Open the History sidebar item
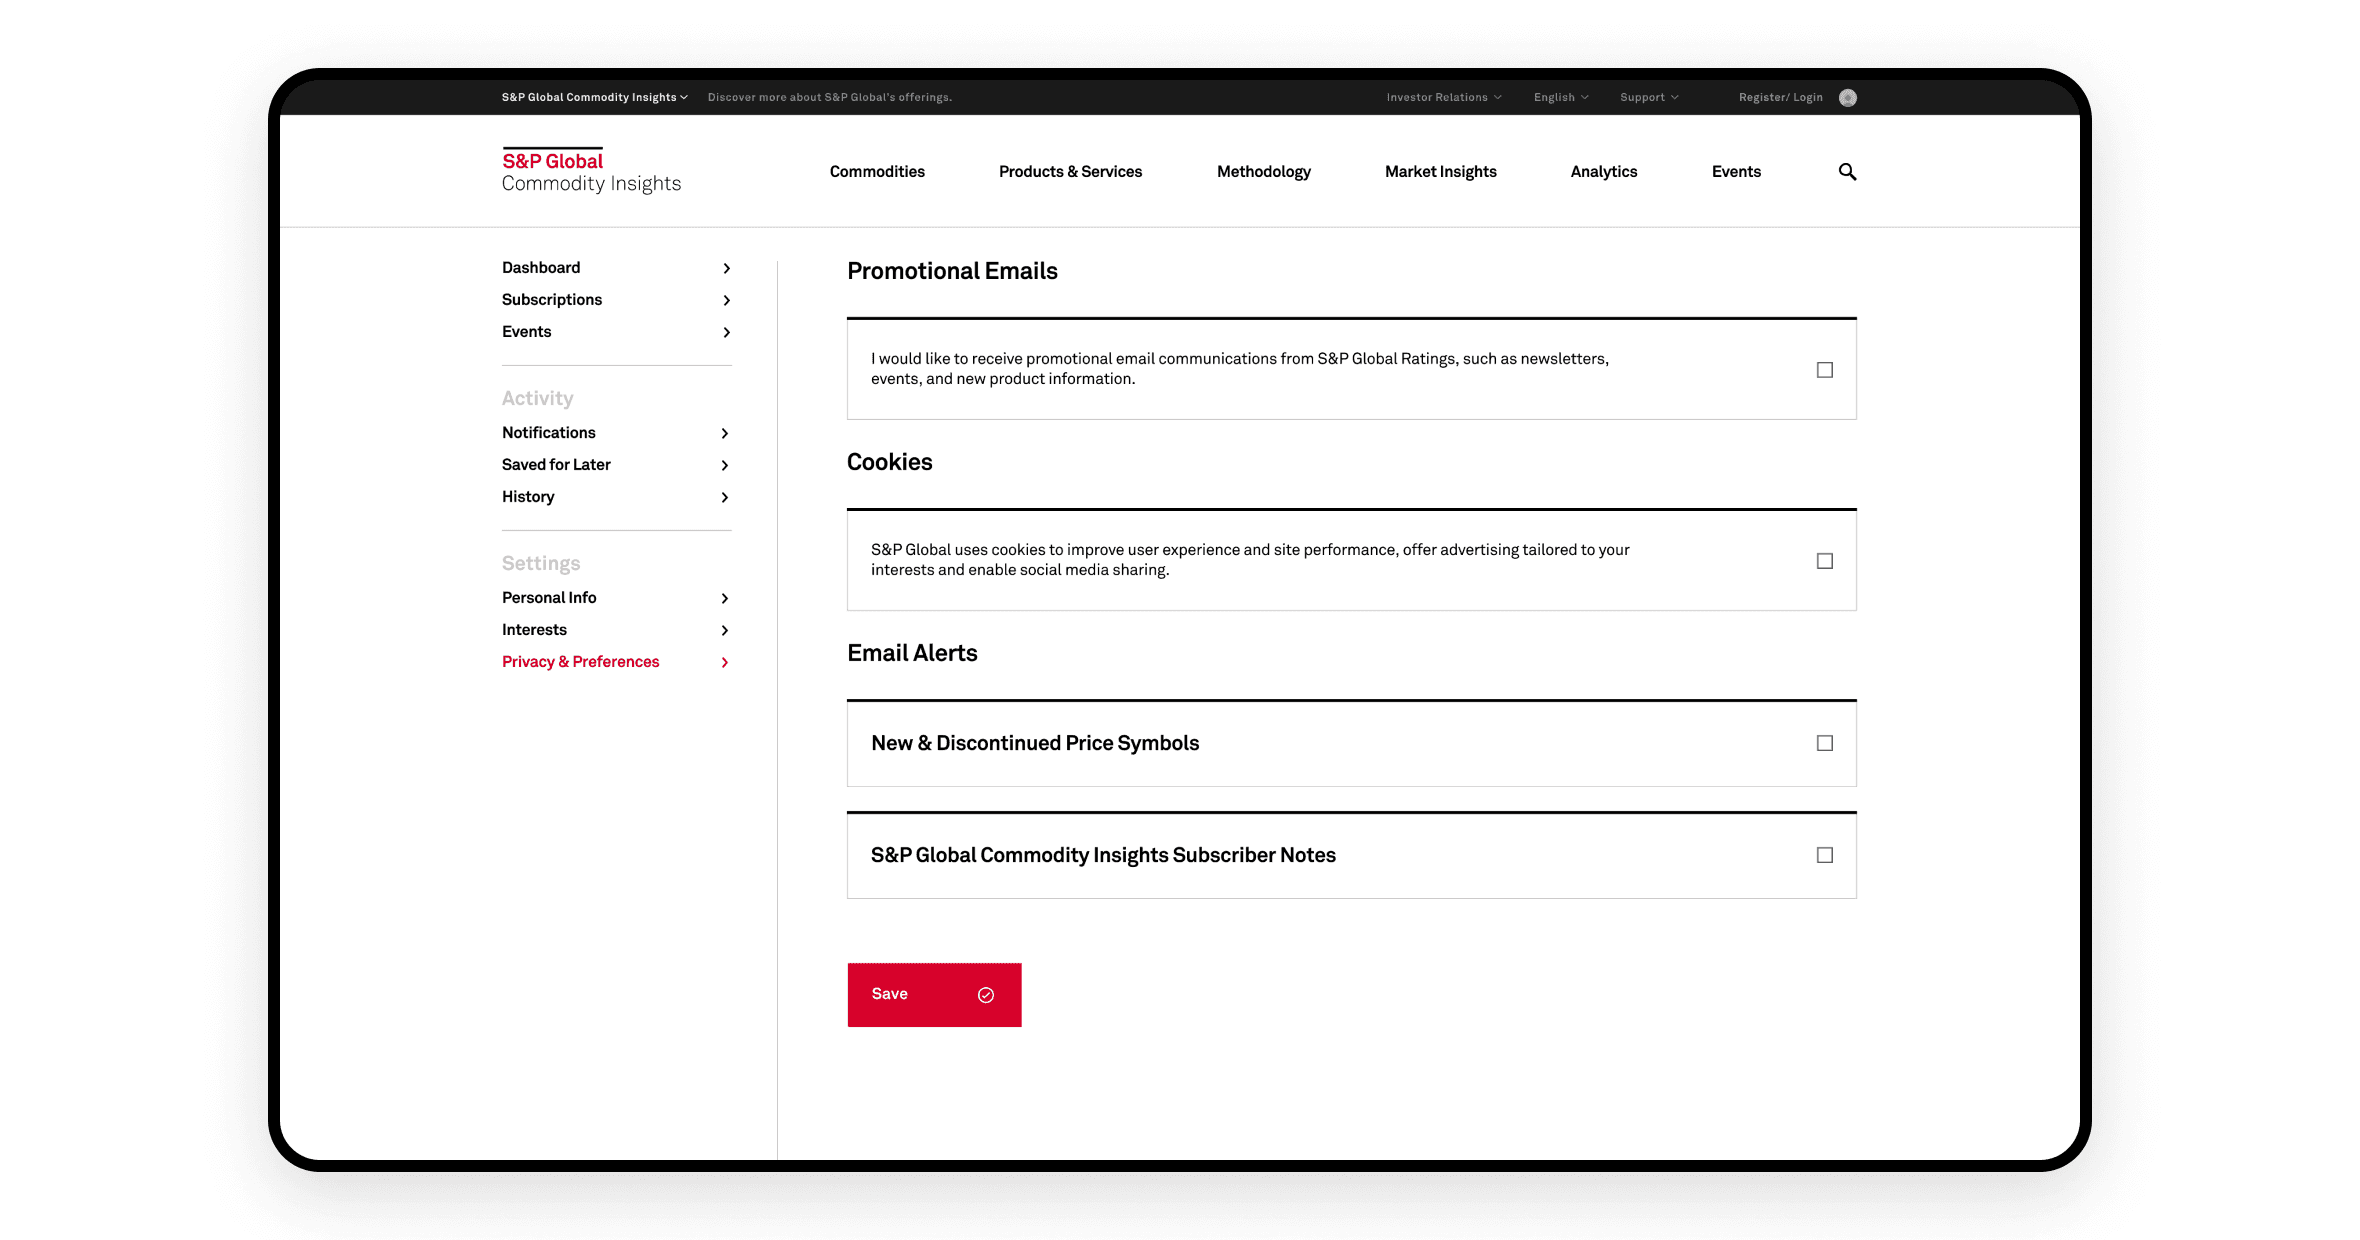Viewport: 2360px width, 1240px height. click(x=528, y=497)
